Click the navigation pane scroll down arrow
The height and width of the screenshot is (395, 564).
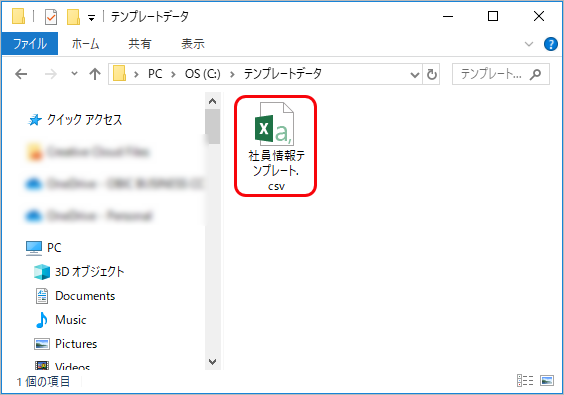[x=212, y=362]
